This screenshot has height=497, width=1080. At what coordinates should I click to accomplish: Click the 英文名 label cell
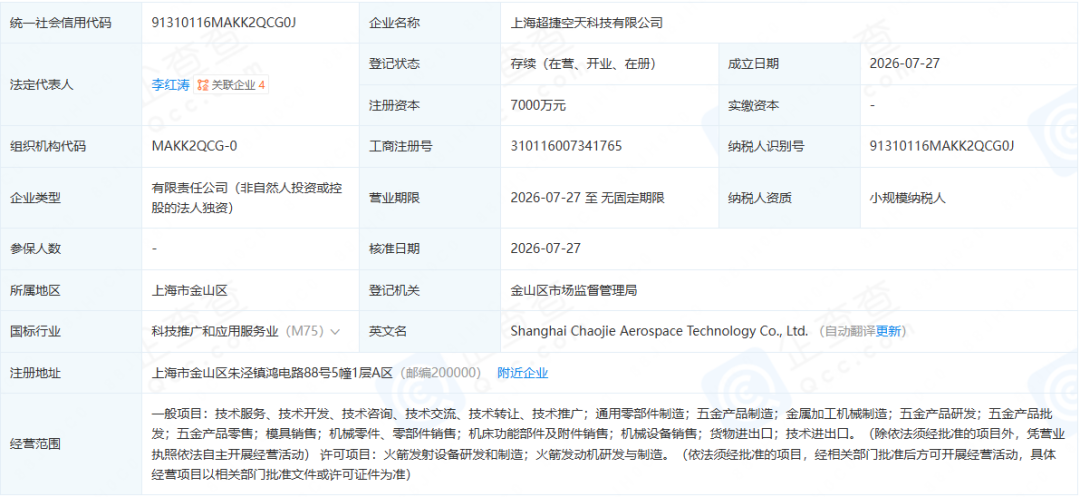[x=430, y=332]
